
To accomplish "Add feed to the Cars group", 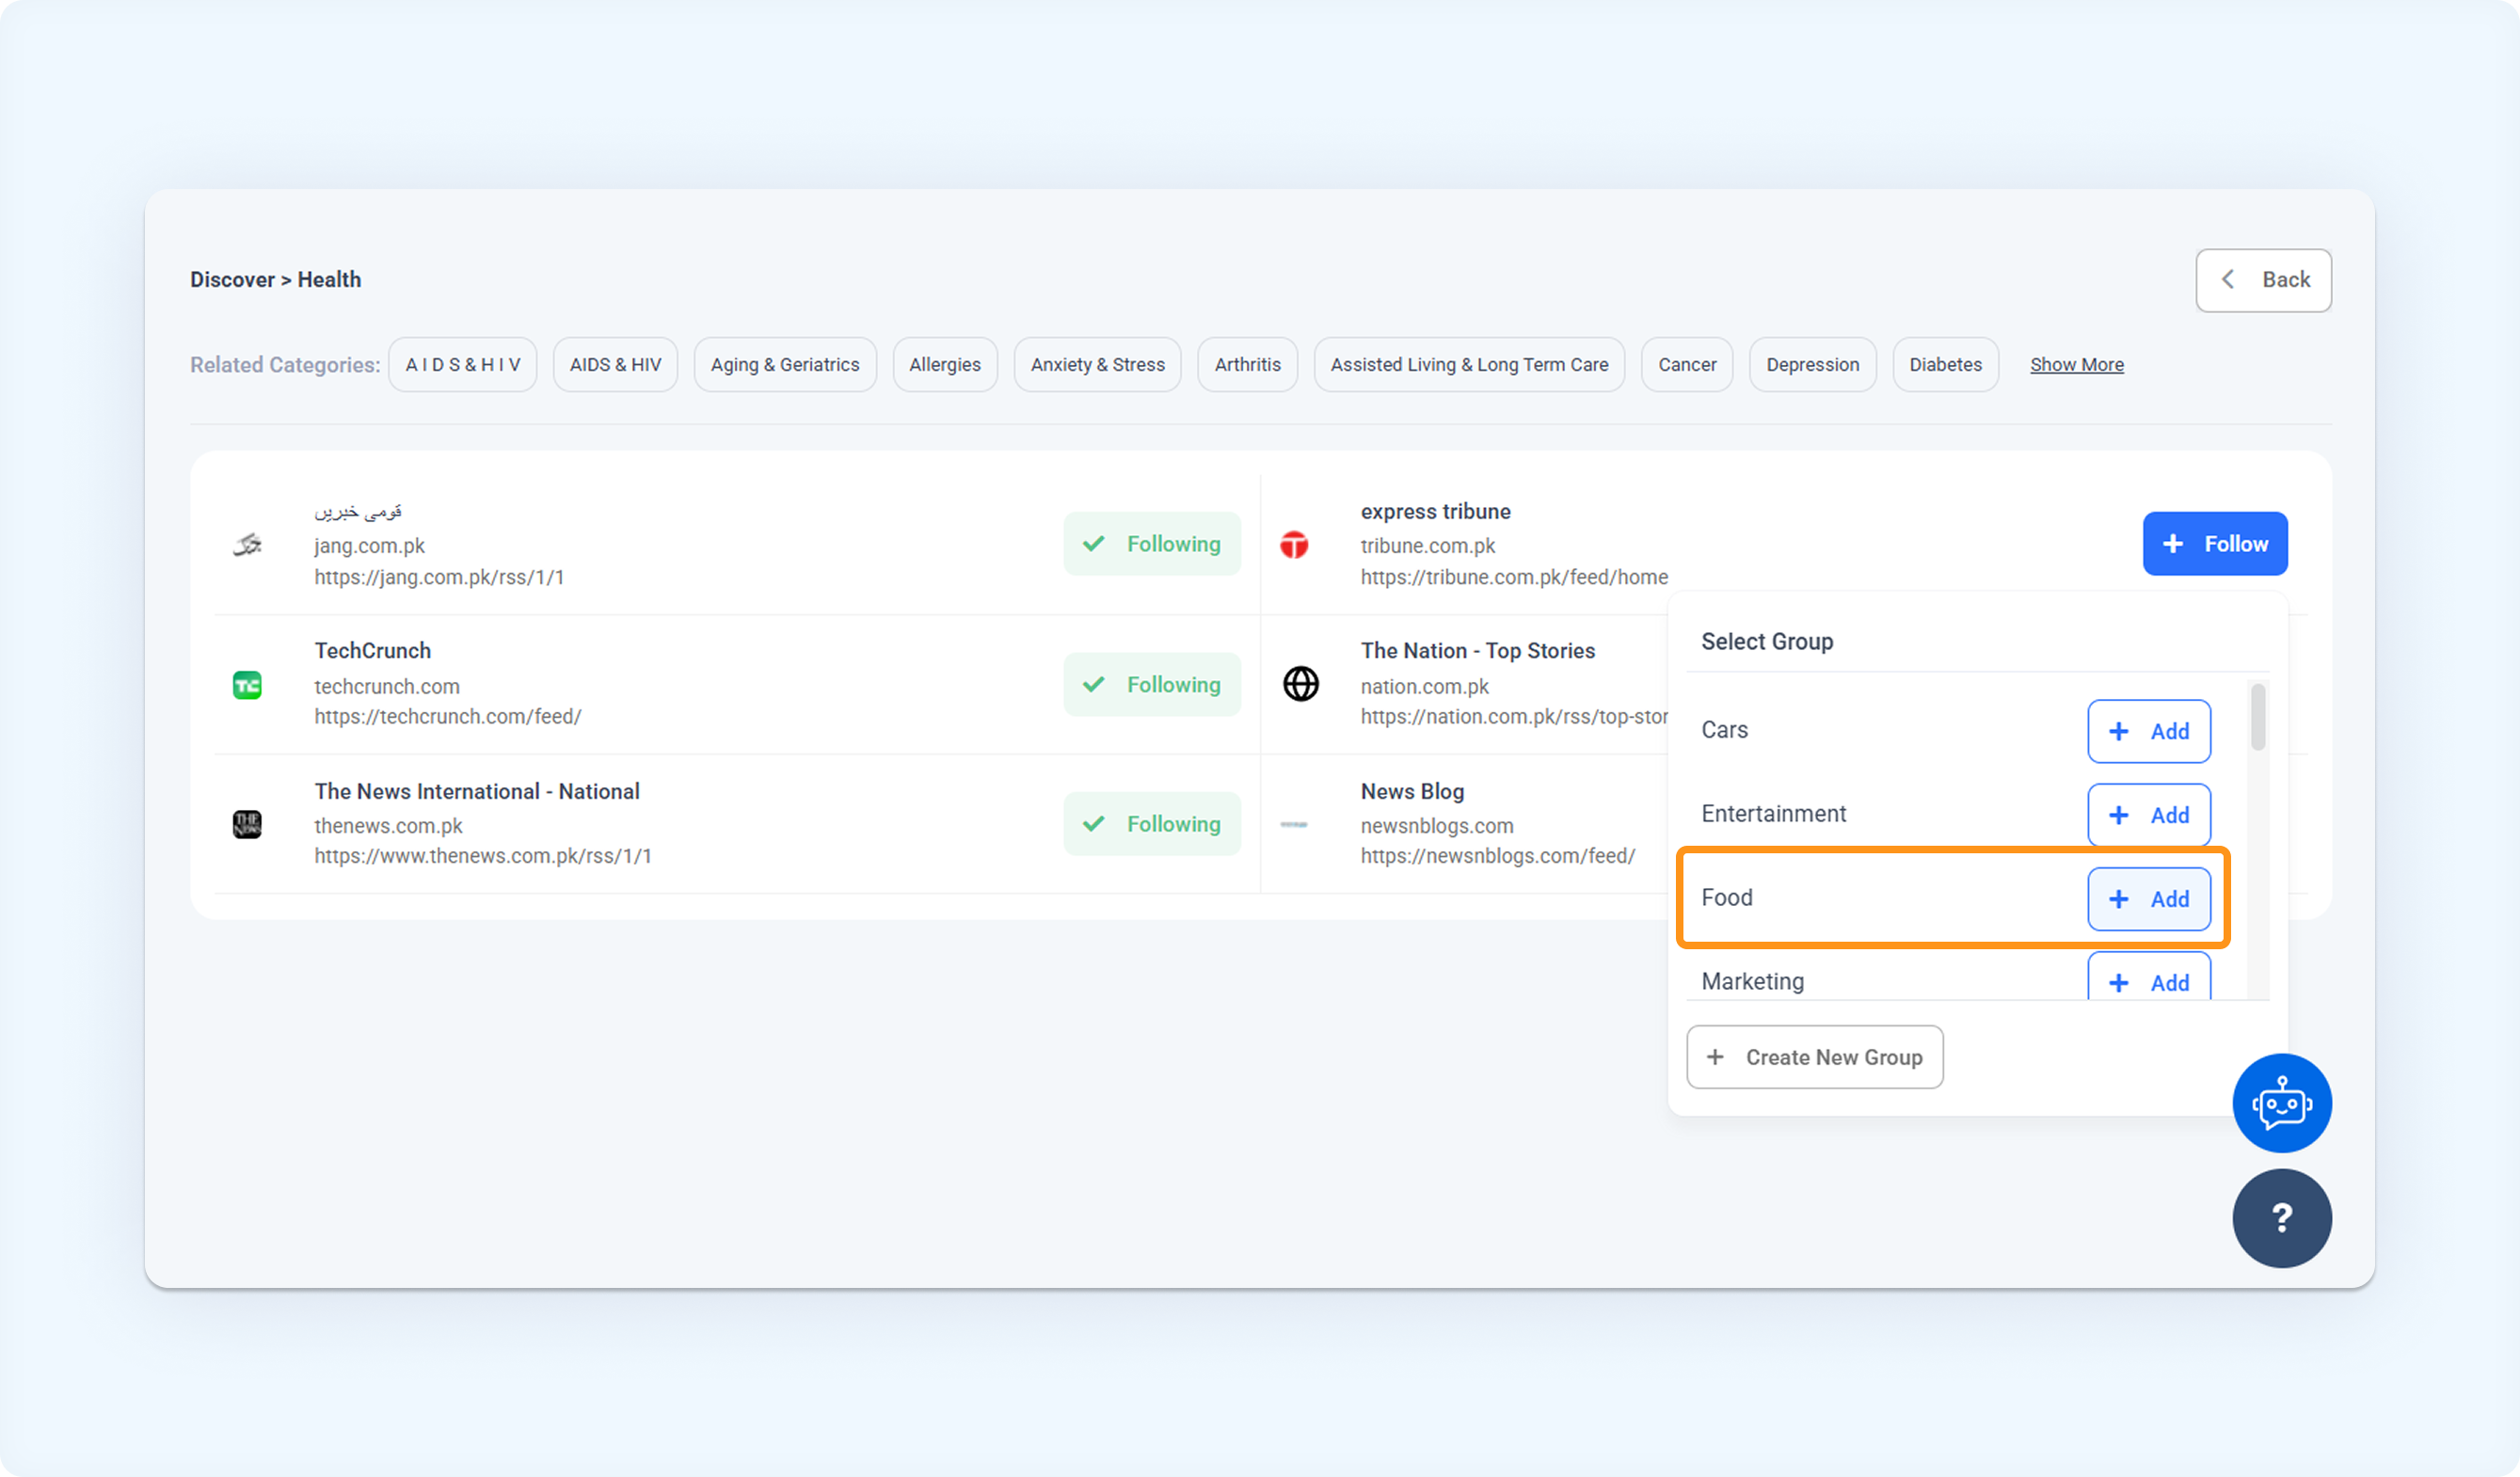I will pyautogui.click(x=2148, y=731).
